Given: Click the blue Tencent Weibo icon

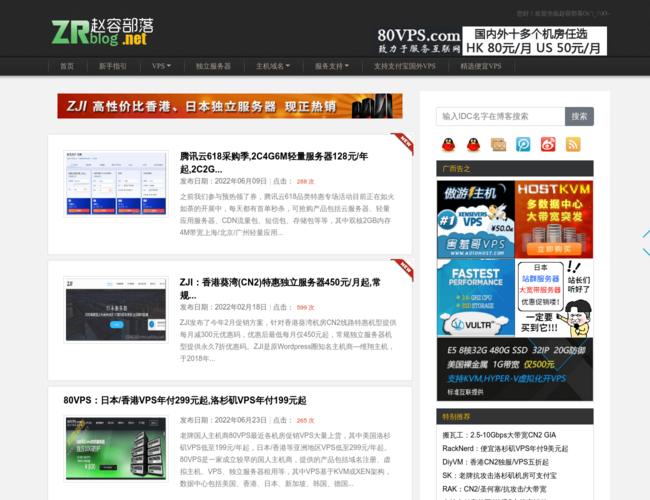Looking at the screenshot, I should (x=523, y=144).
